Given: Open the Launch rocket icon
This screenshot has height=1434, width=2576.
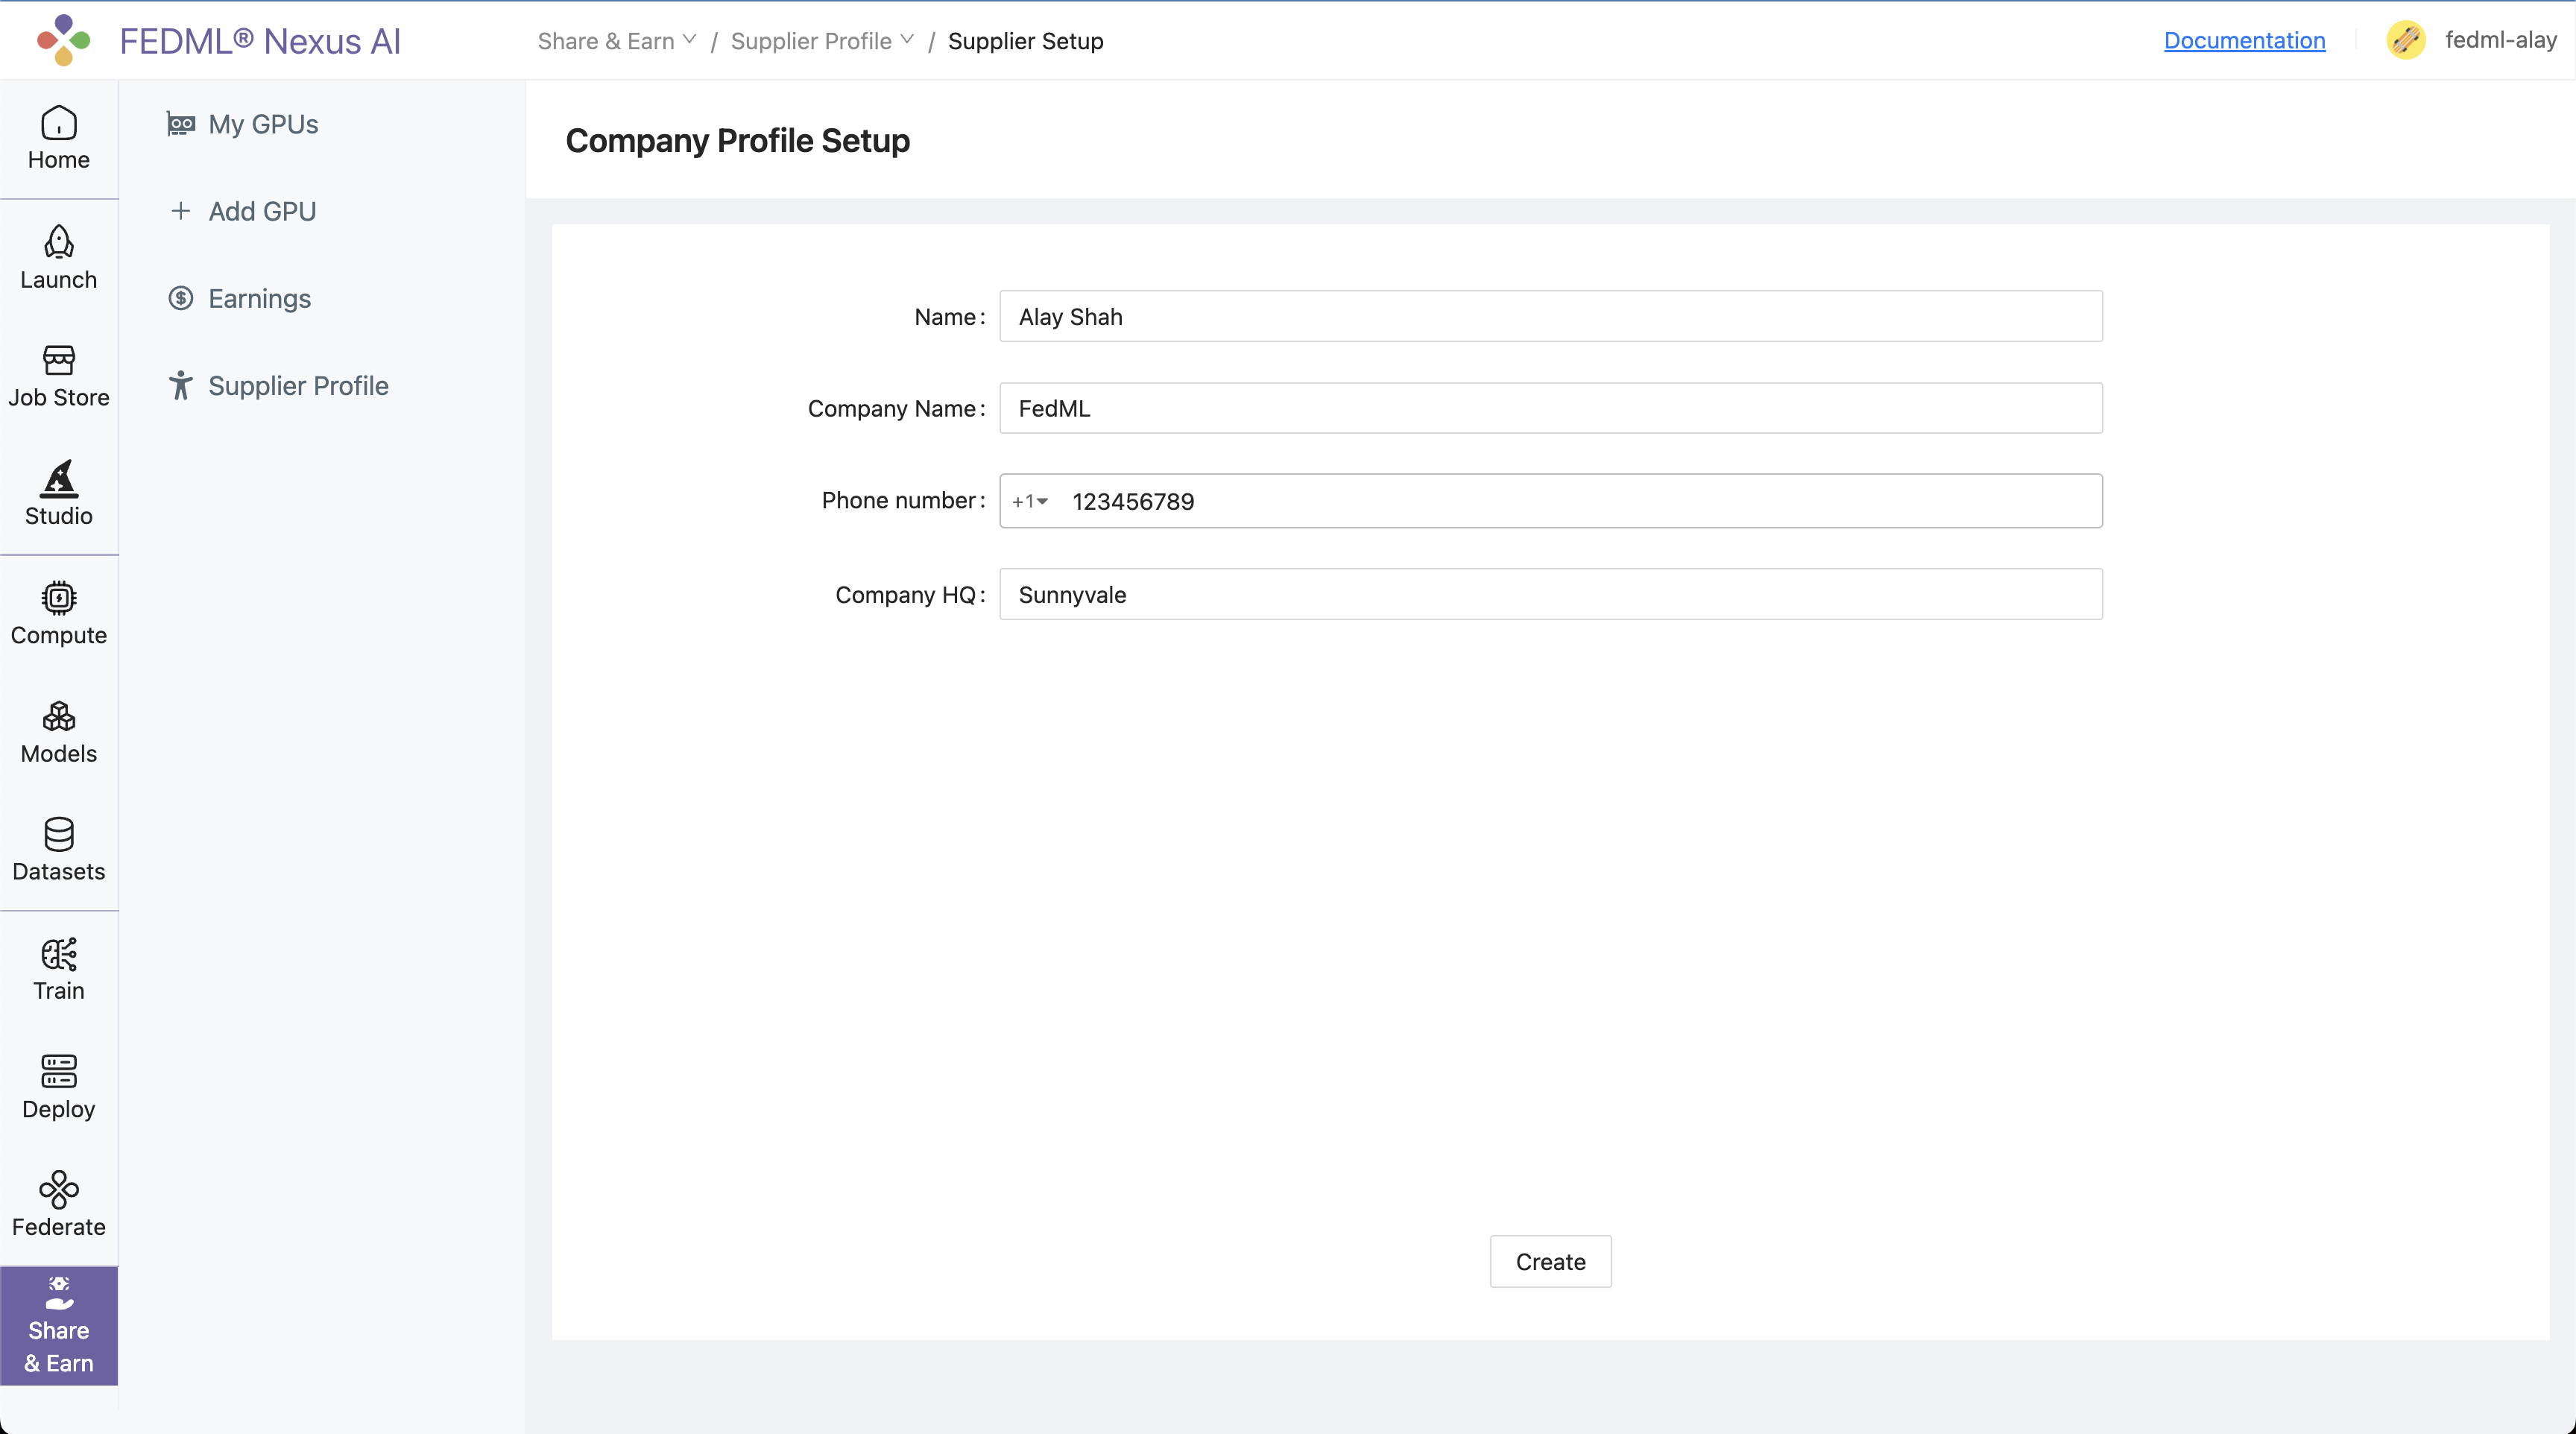Looking at the screenshot, I should pos(58,242).
